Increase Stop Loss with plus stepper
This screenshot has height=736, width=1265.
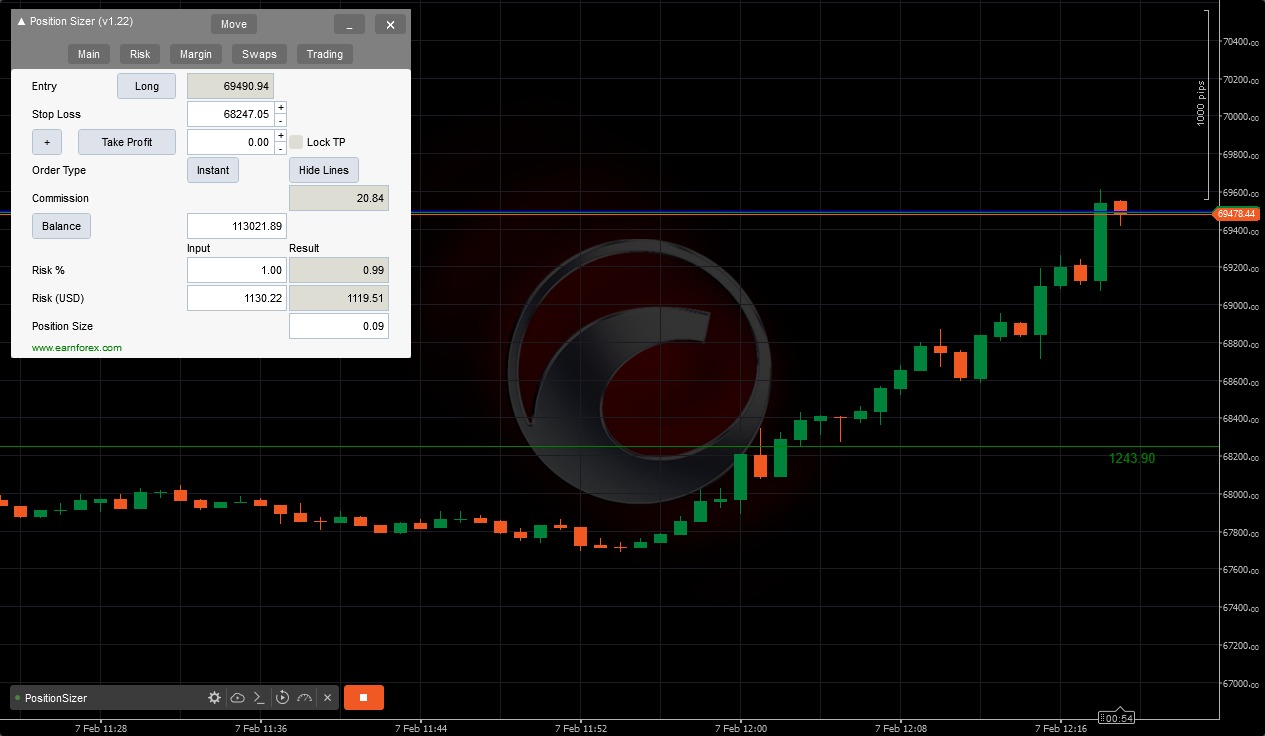coord(281,108)
